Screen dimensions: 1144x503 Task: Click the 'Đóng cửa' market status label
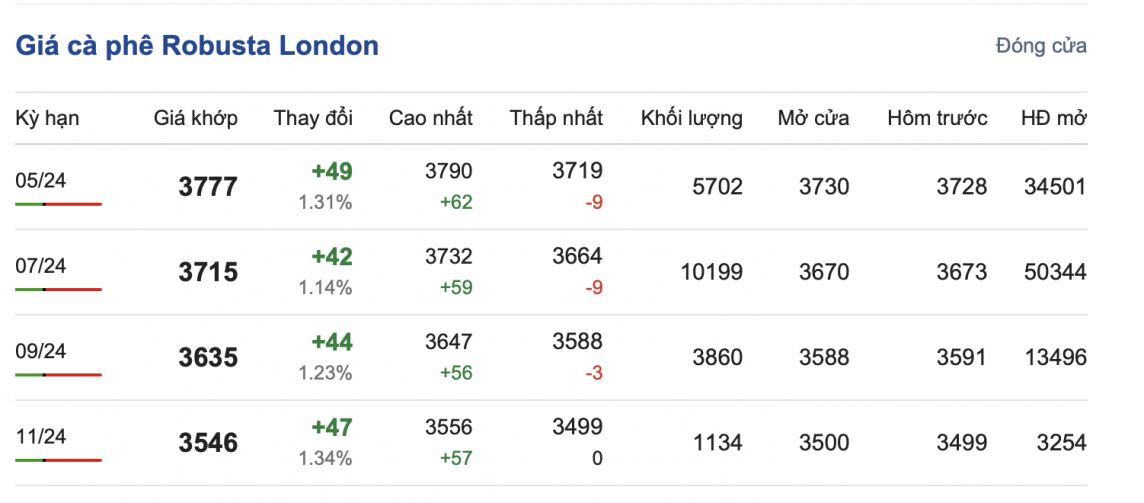point(1041,46)
